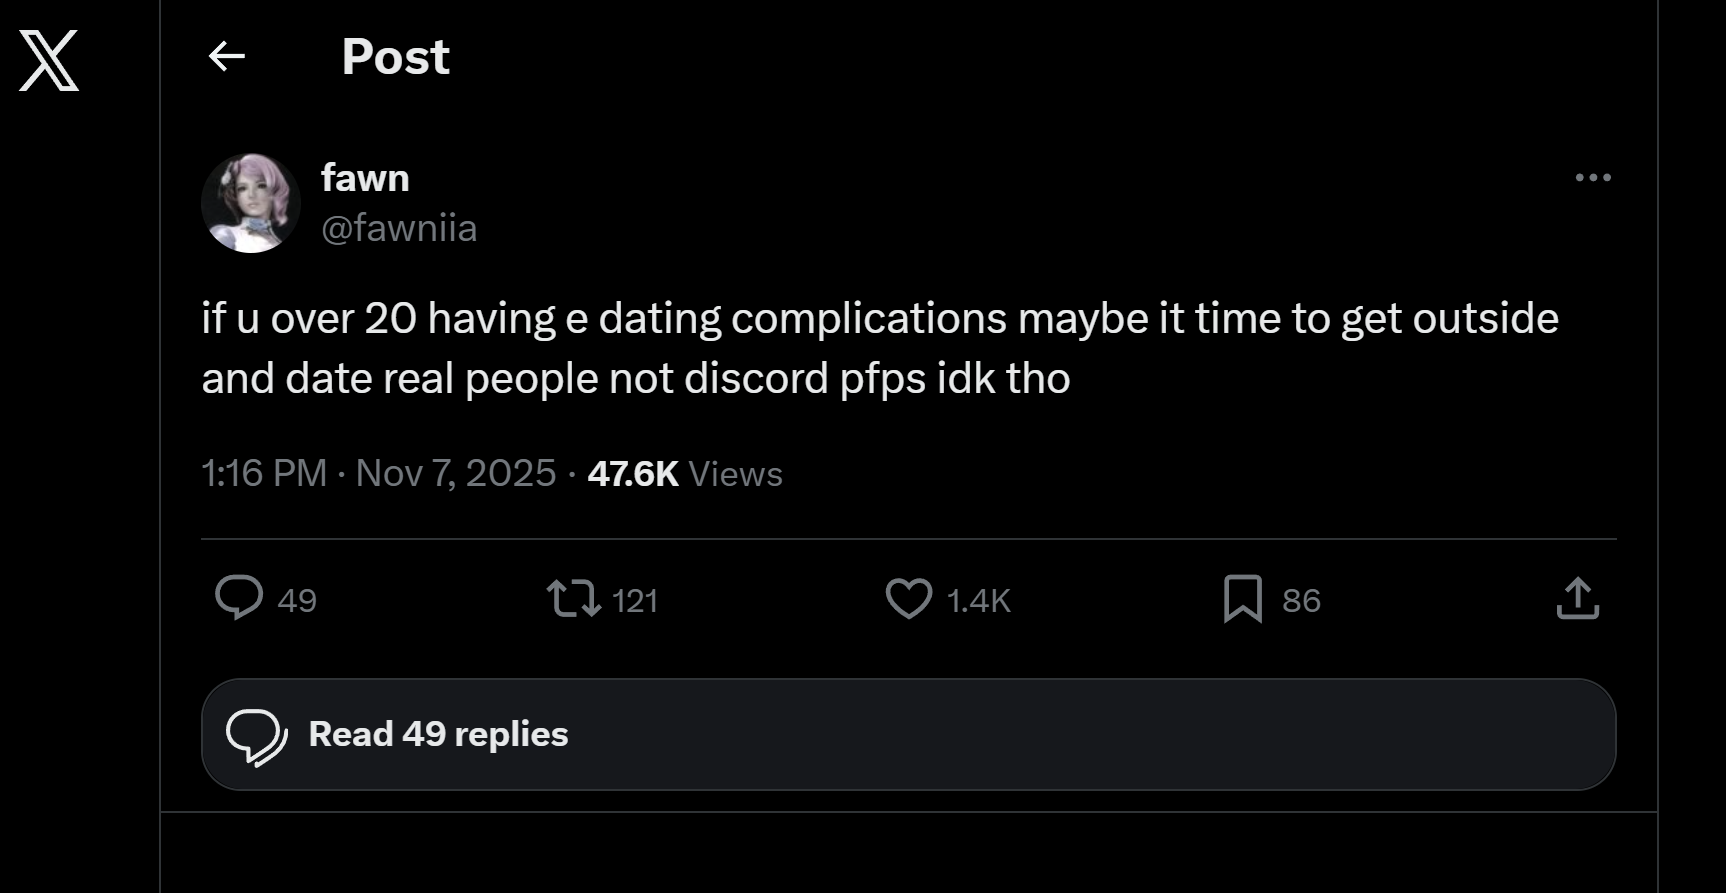Click the 1.4K likes count
Viewport: 1726px width, 893px height.
click(x=978, y=600)
